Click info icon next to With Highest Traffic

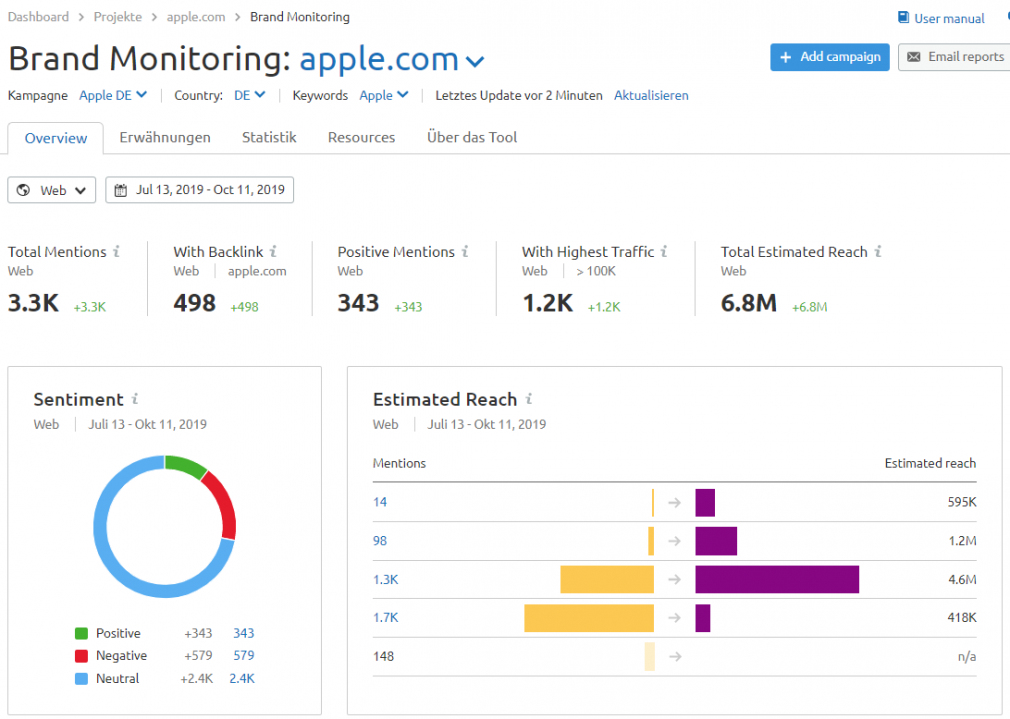tap(663, 251)
